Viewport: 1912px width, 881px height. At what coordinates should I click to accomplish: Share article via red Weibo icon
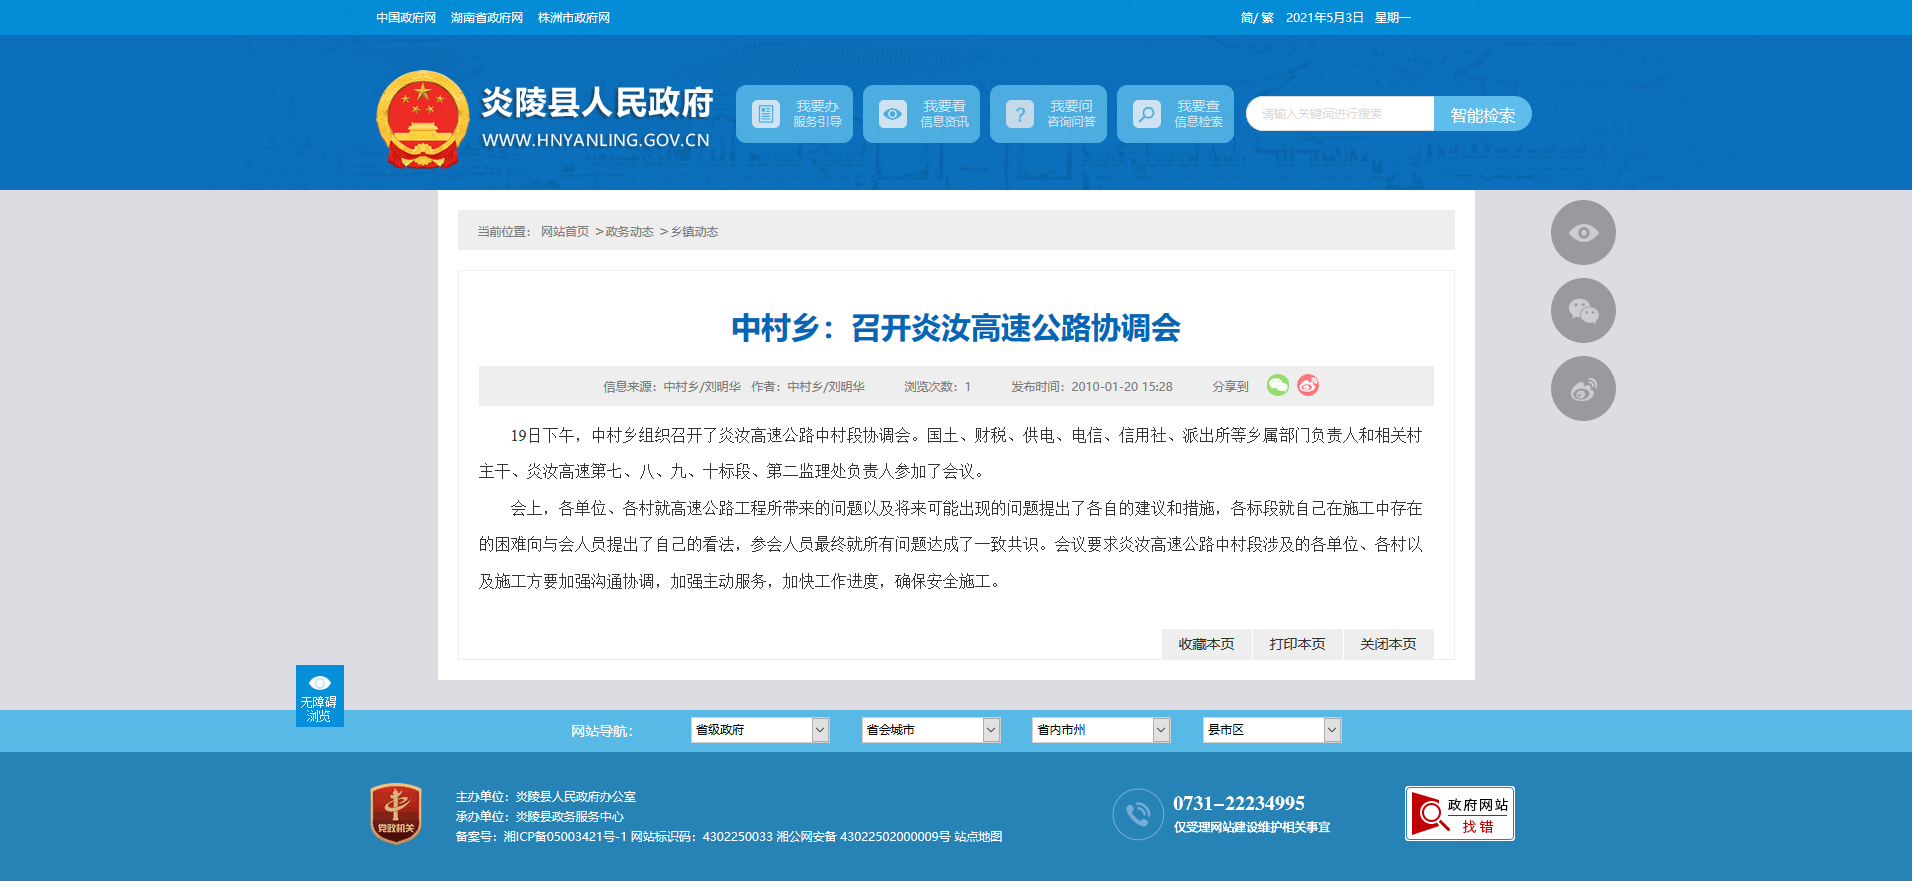(x=1308, y=386)
